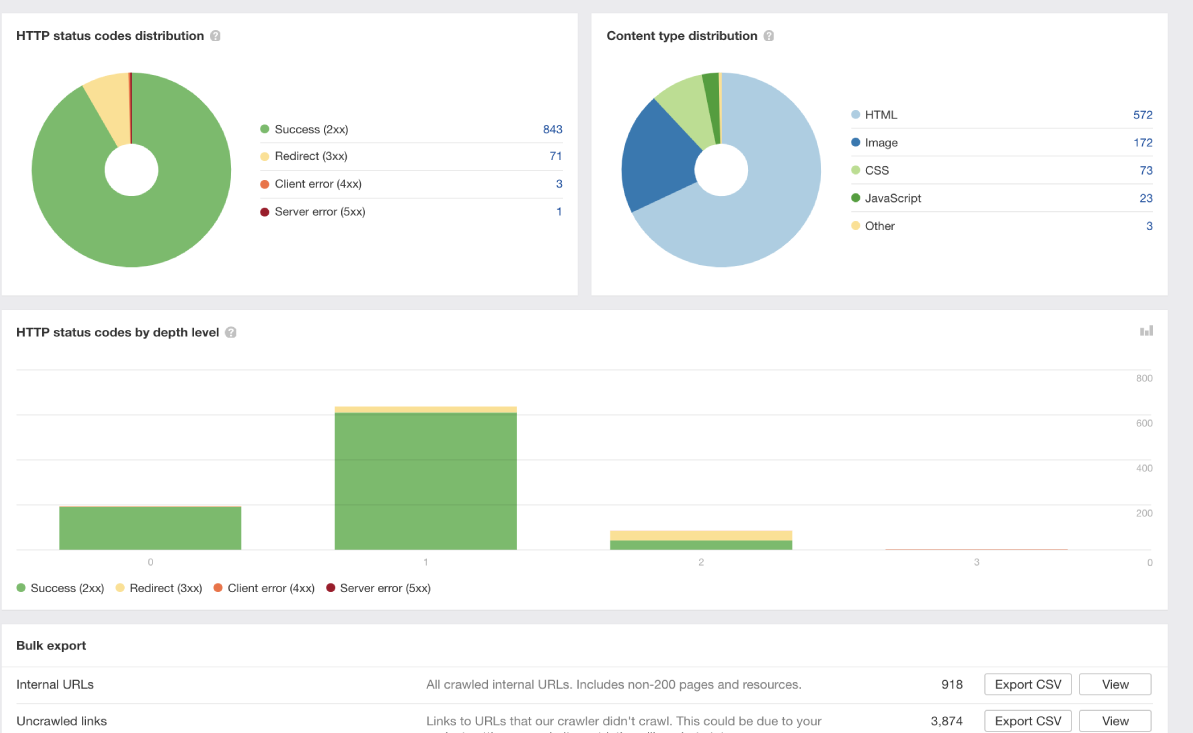1193x733 pixels.
Task: Click the Internal URLs row label
Action: [x=55, y=684]
